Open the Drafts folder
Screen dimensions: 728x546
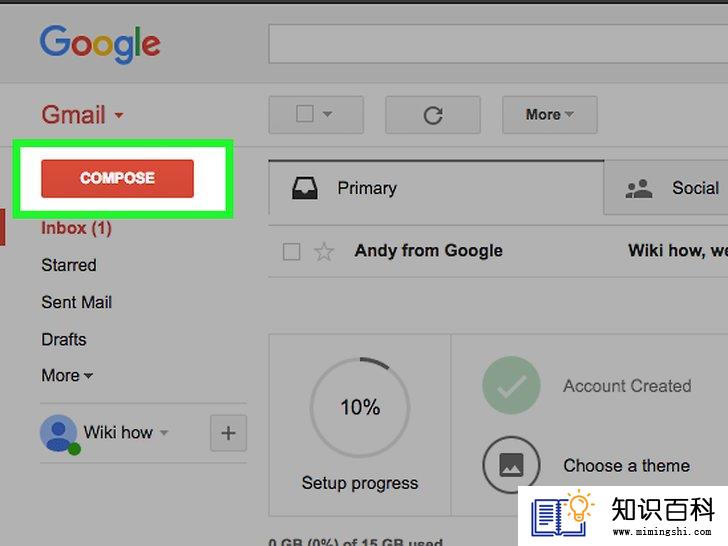(x=64, y=339)
